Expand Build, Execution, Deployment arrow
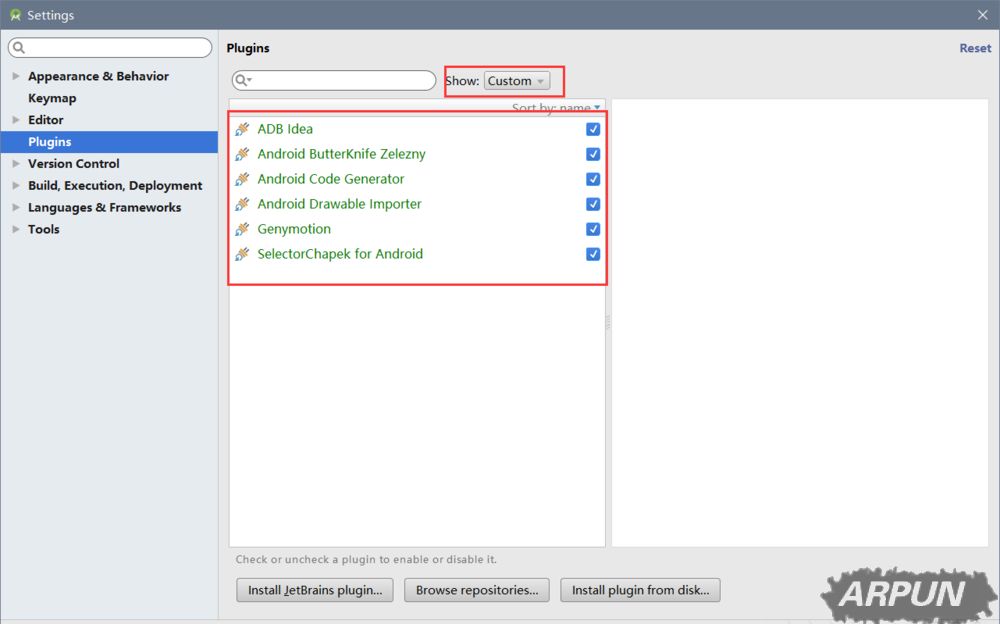Viewport: 1000px width, 624px height. tap(16, 185)
